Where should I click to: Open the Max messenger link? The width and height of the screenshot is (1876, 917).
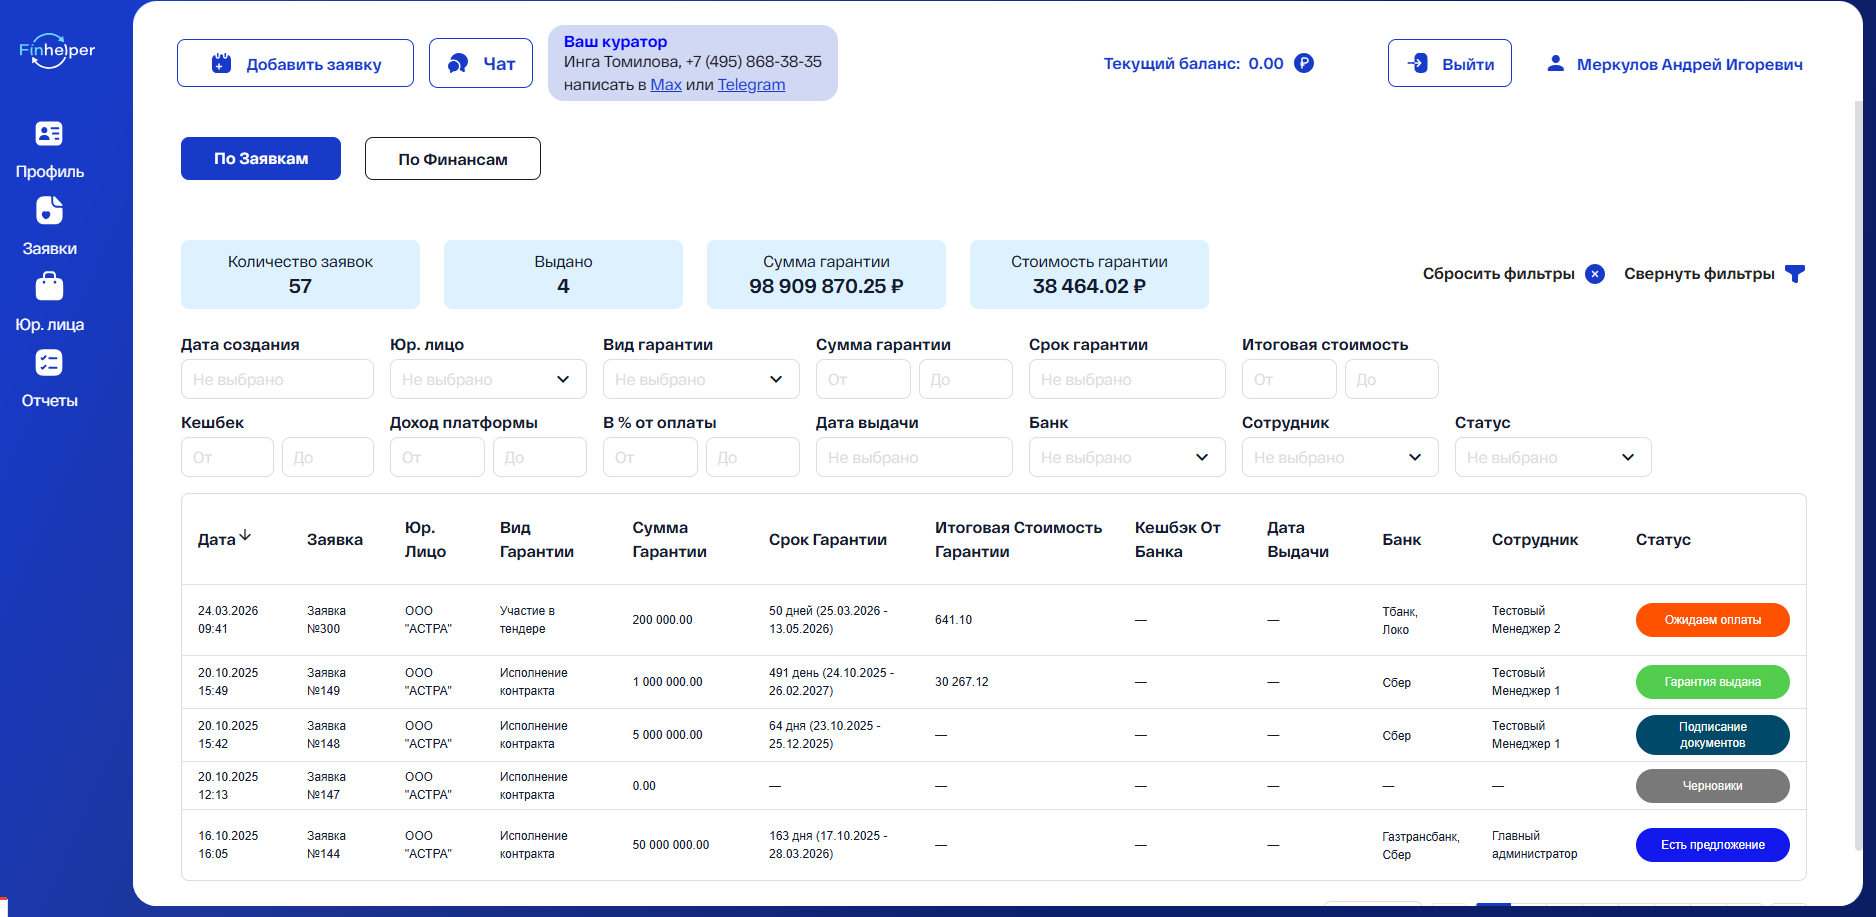[x=666, y=85]
